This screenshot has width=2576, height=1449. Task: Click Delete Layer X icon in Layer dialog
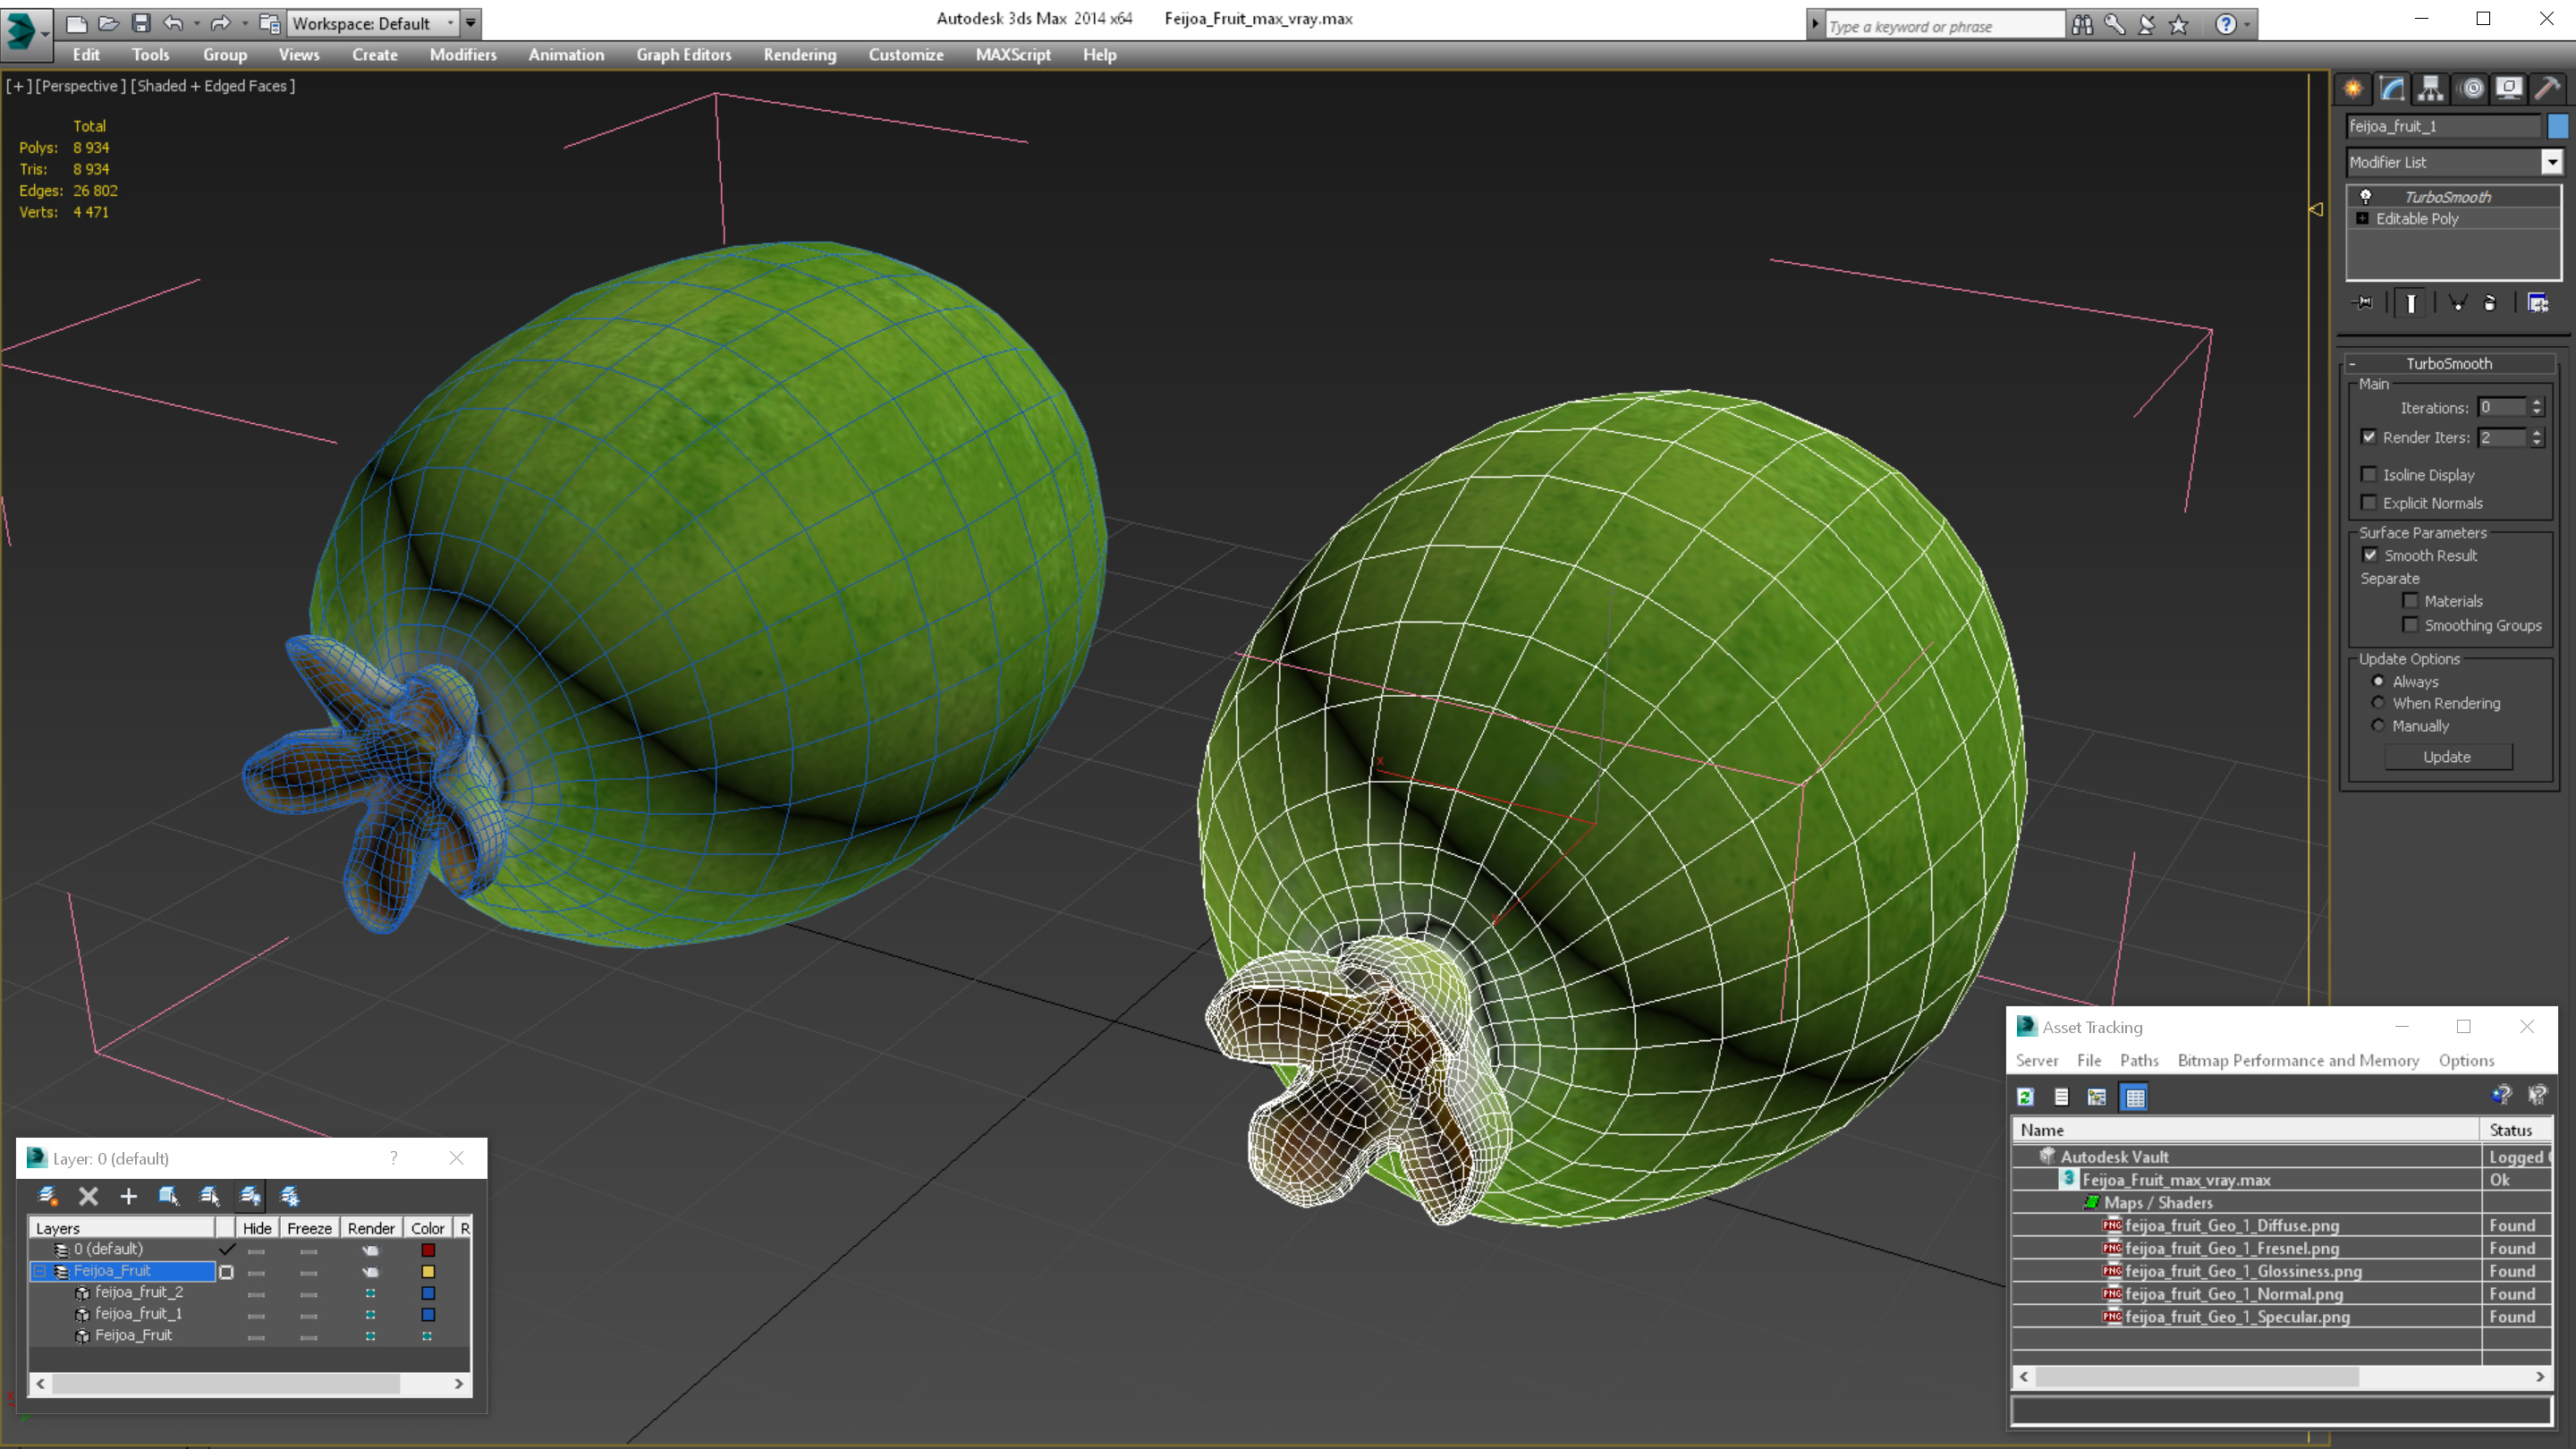click(x=88, y=1196)
